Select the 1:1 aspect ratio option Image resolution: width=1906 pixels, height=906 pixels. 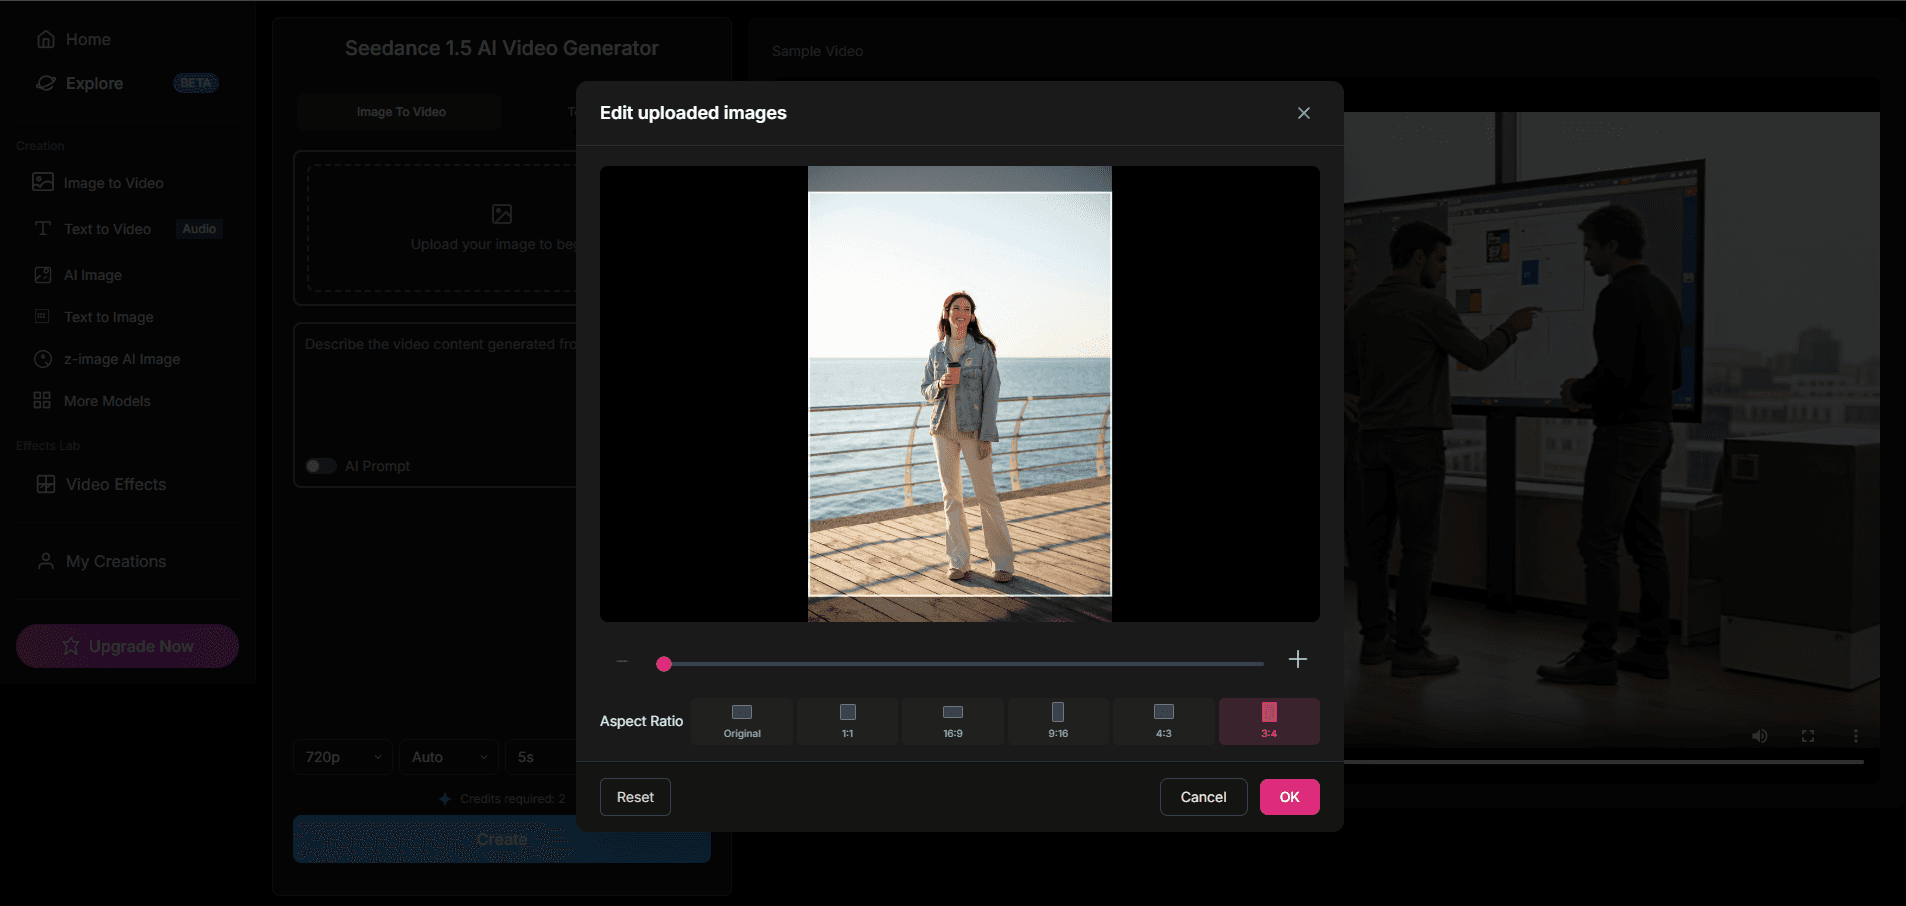[x=846, y=720]
